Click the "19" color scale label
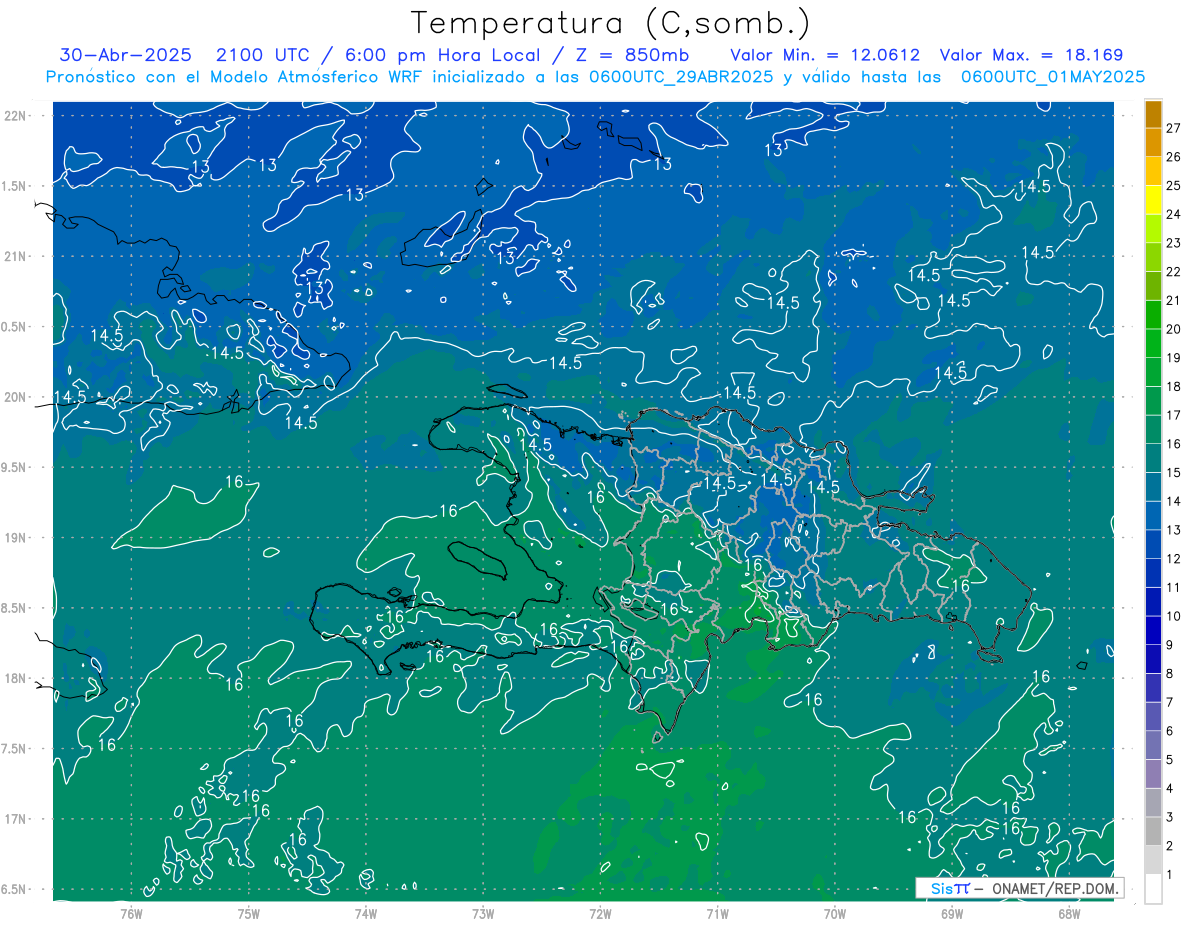1200x927 pixels. 1173,358
